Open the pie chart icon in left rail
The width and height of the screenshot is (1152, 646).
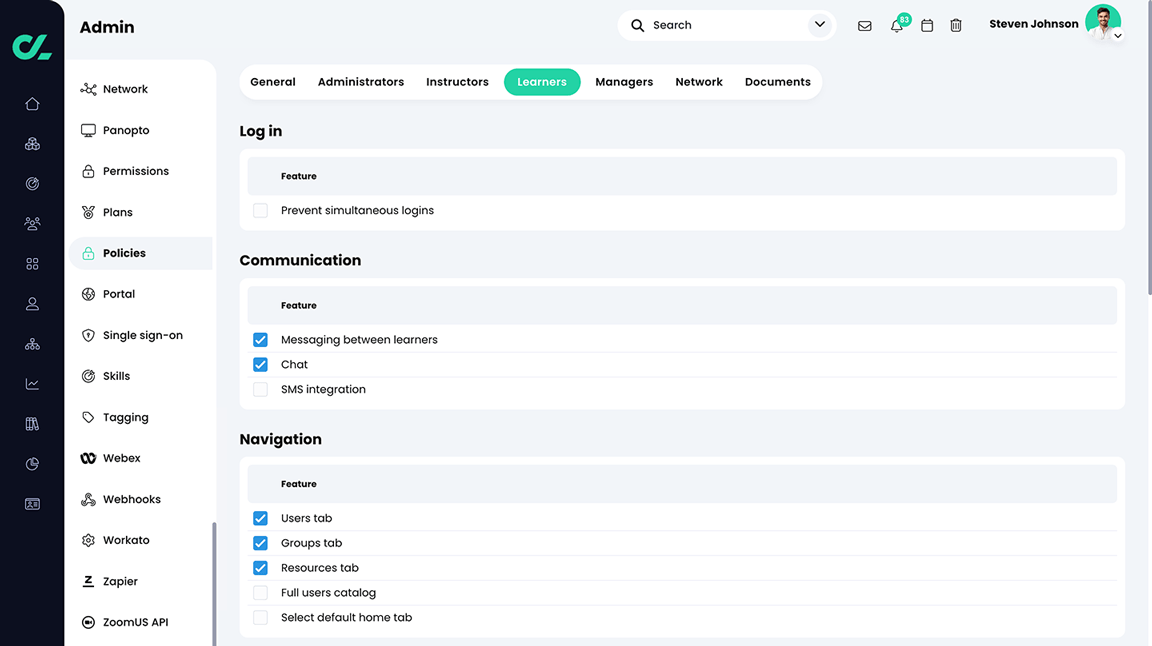coord(32,464)
